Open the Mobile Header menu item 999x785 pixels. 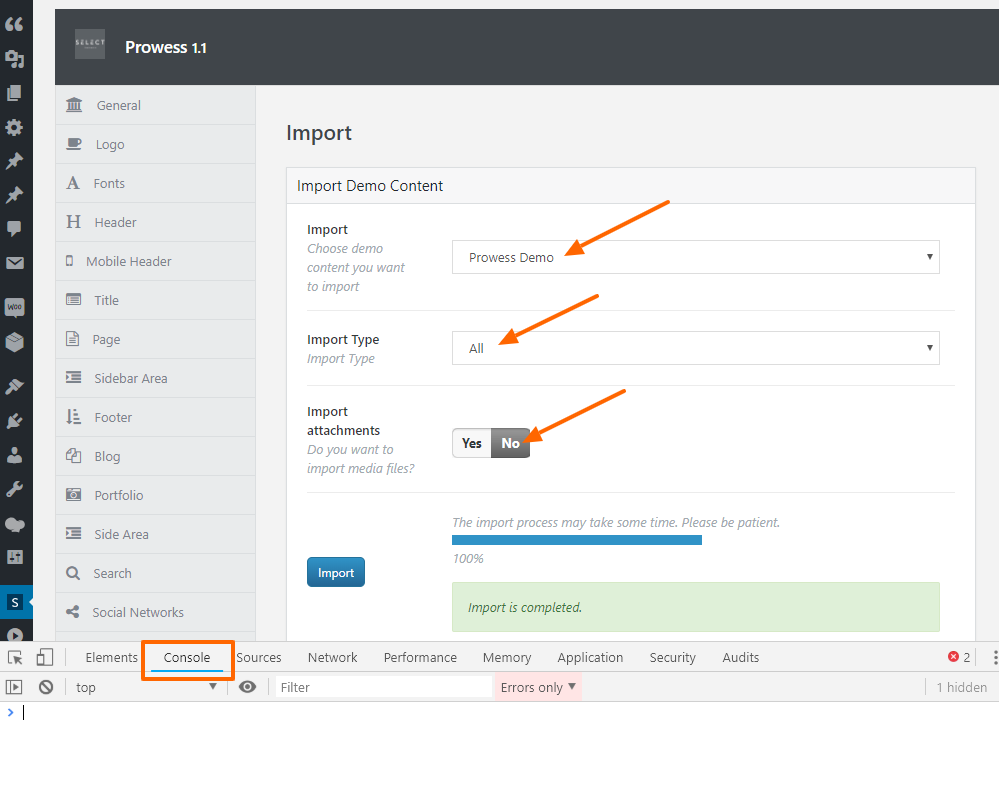tap(155, 261)
